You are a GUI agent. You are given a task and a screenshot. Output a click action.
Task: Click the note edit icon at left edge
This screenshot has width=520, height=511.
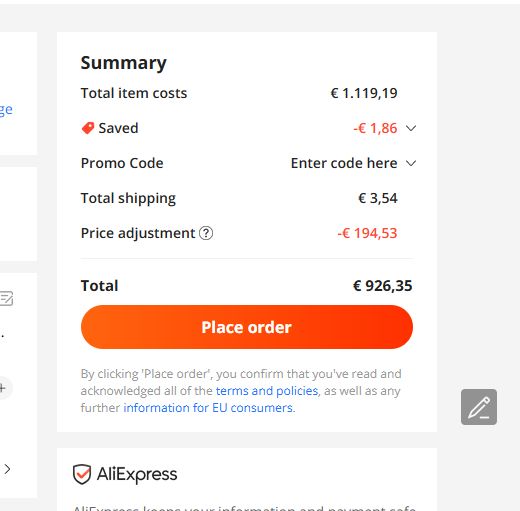point(6,298)
